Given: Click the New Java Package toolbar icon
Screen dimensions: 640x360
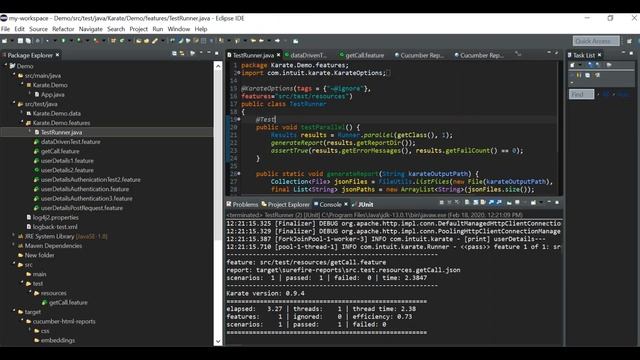Looking at the screenshot, I should [113, 41].
